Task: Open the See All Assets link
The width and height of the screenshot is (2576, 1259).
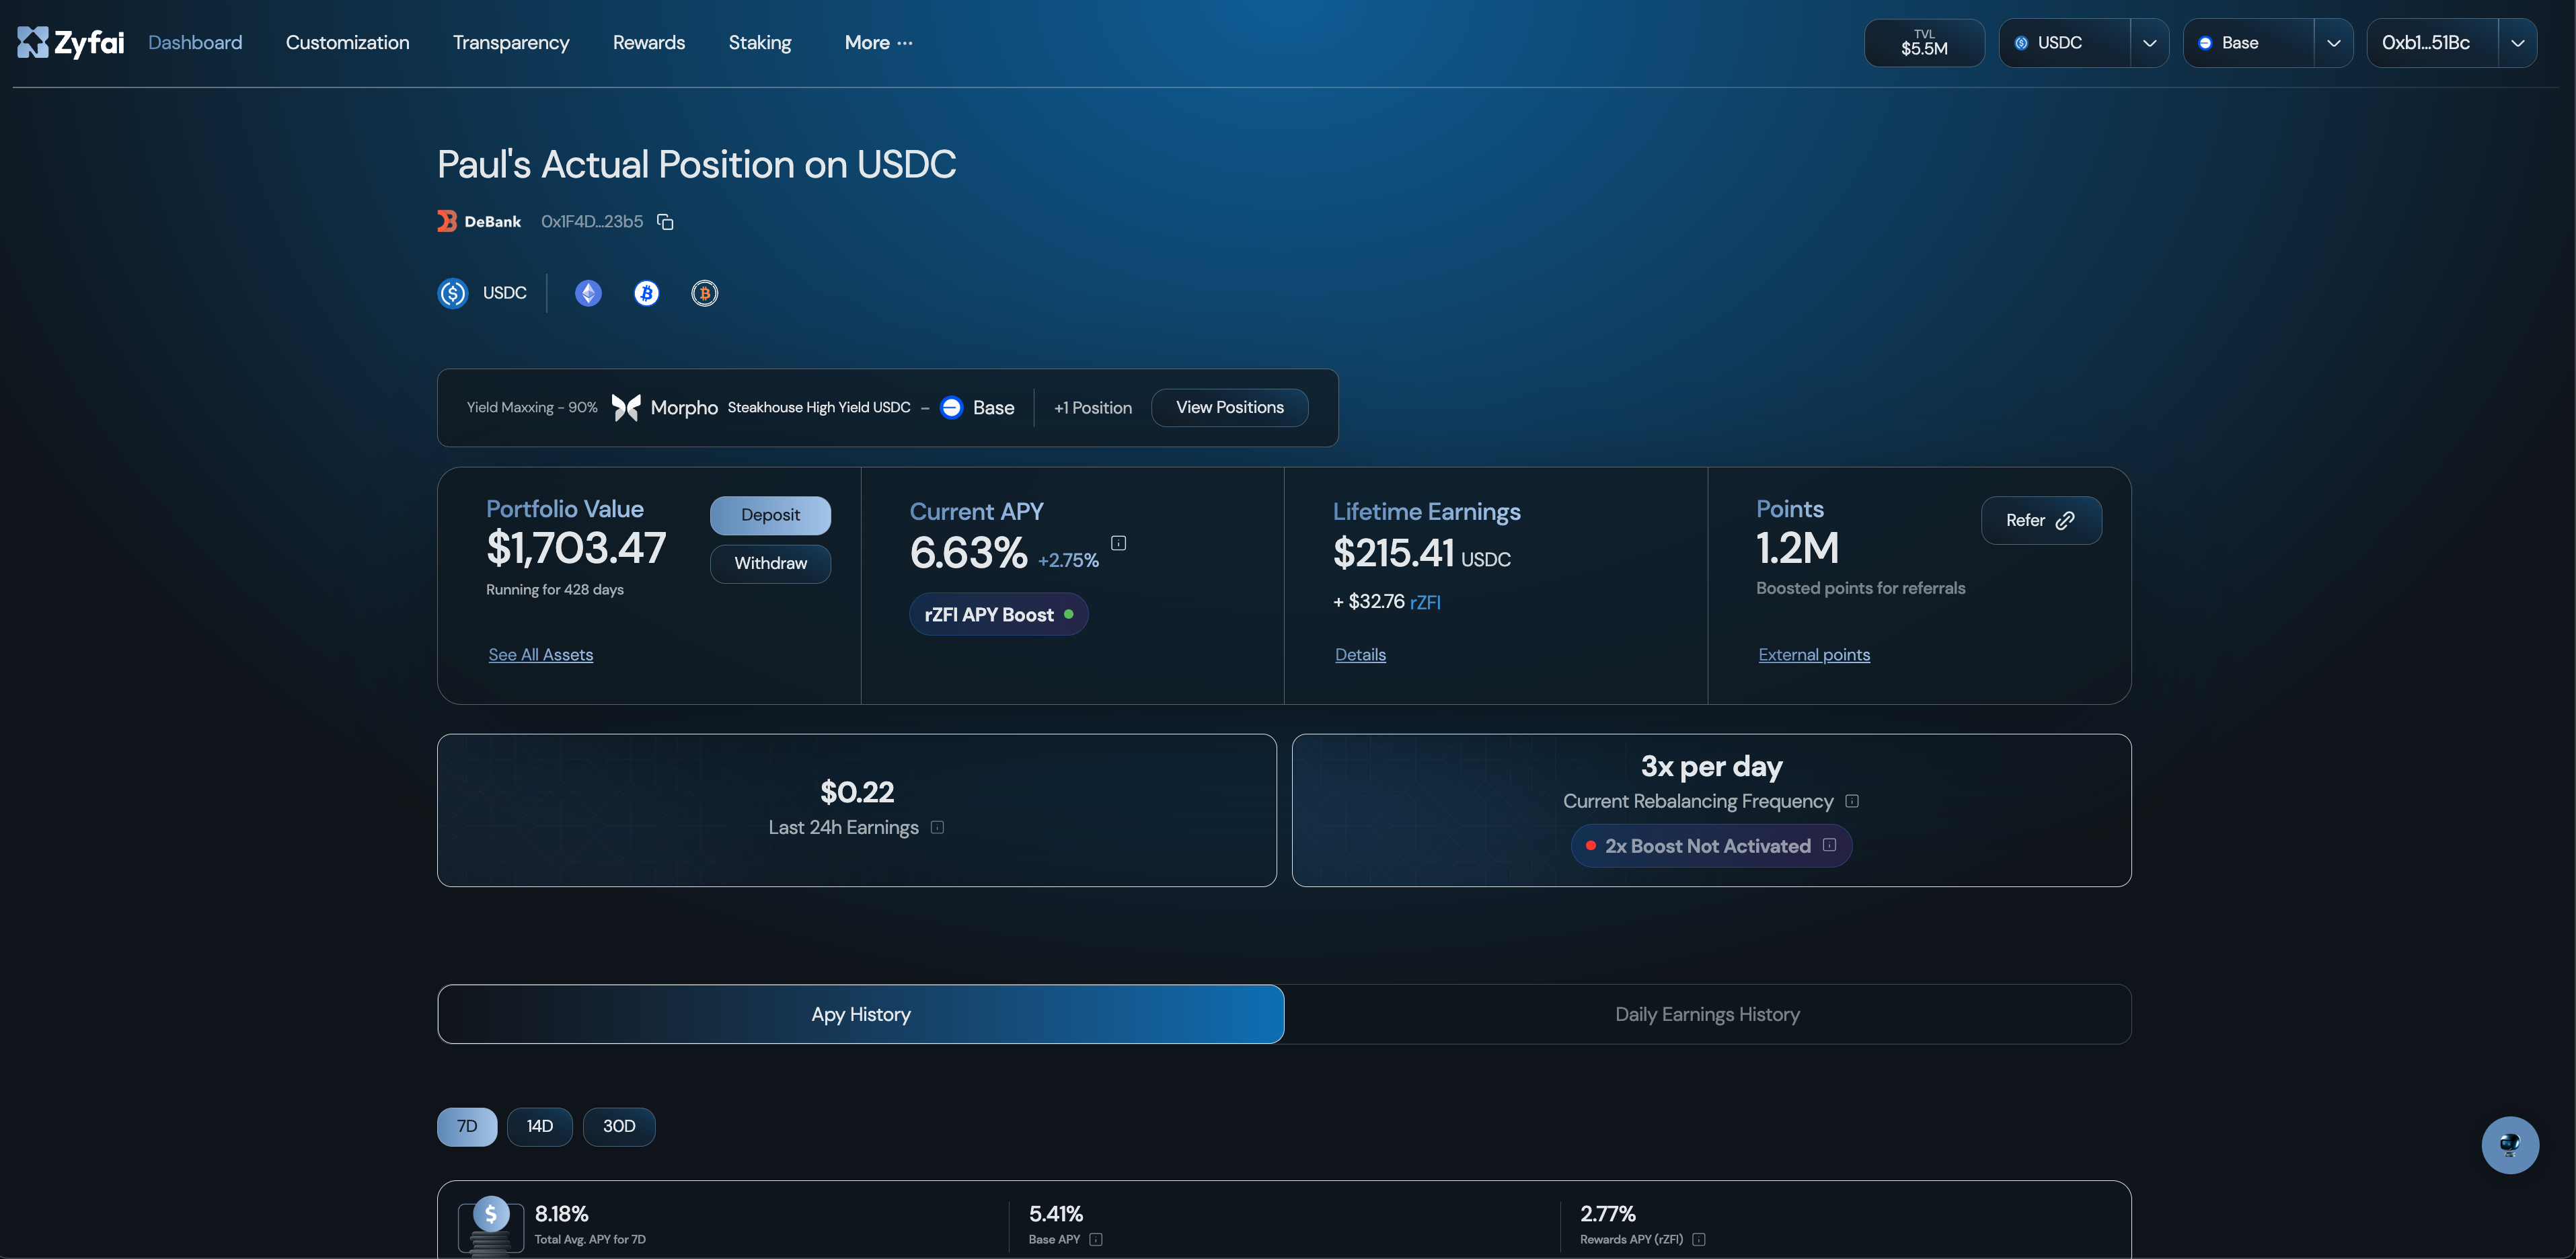Action: (541, 654)
